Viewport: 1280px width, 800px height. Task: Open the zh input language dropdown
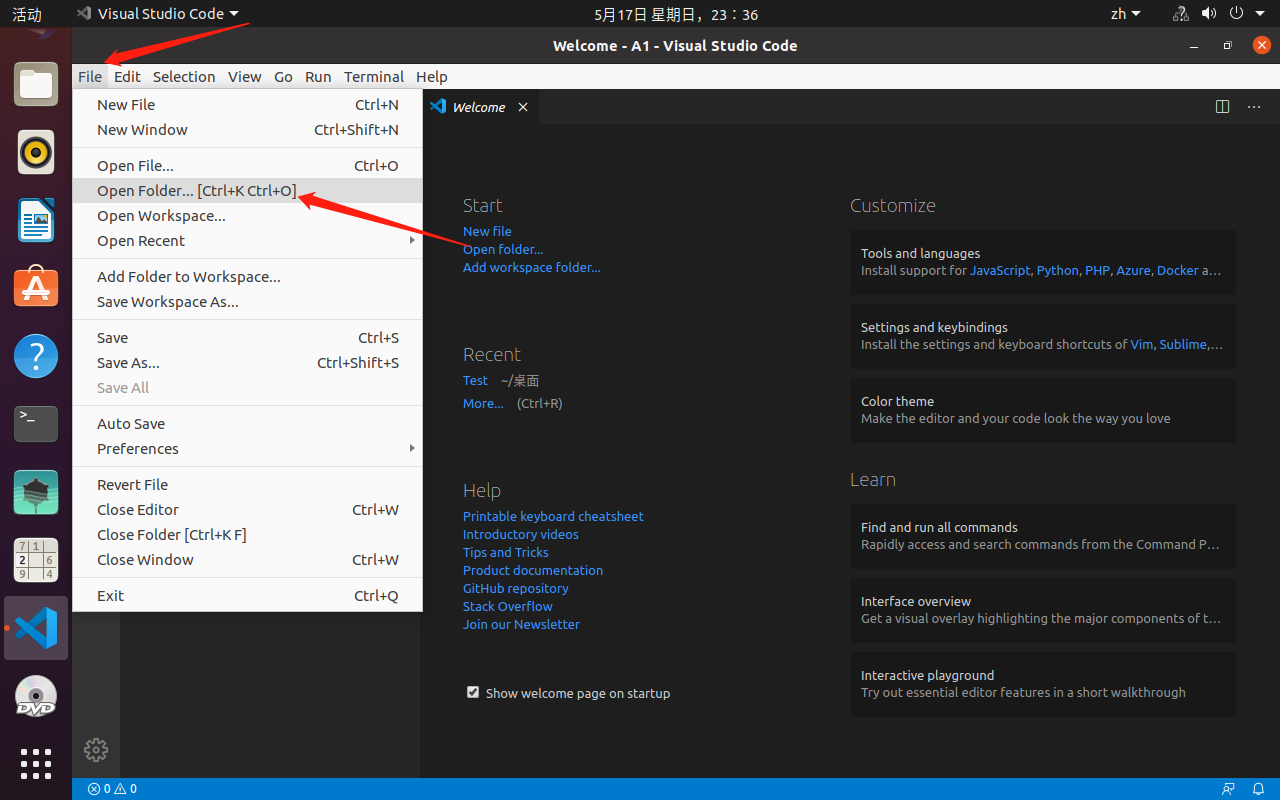(1126, 14)
